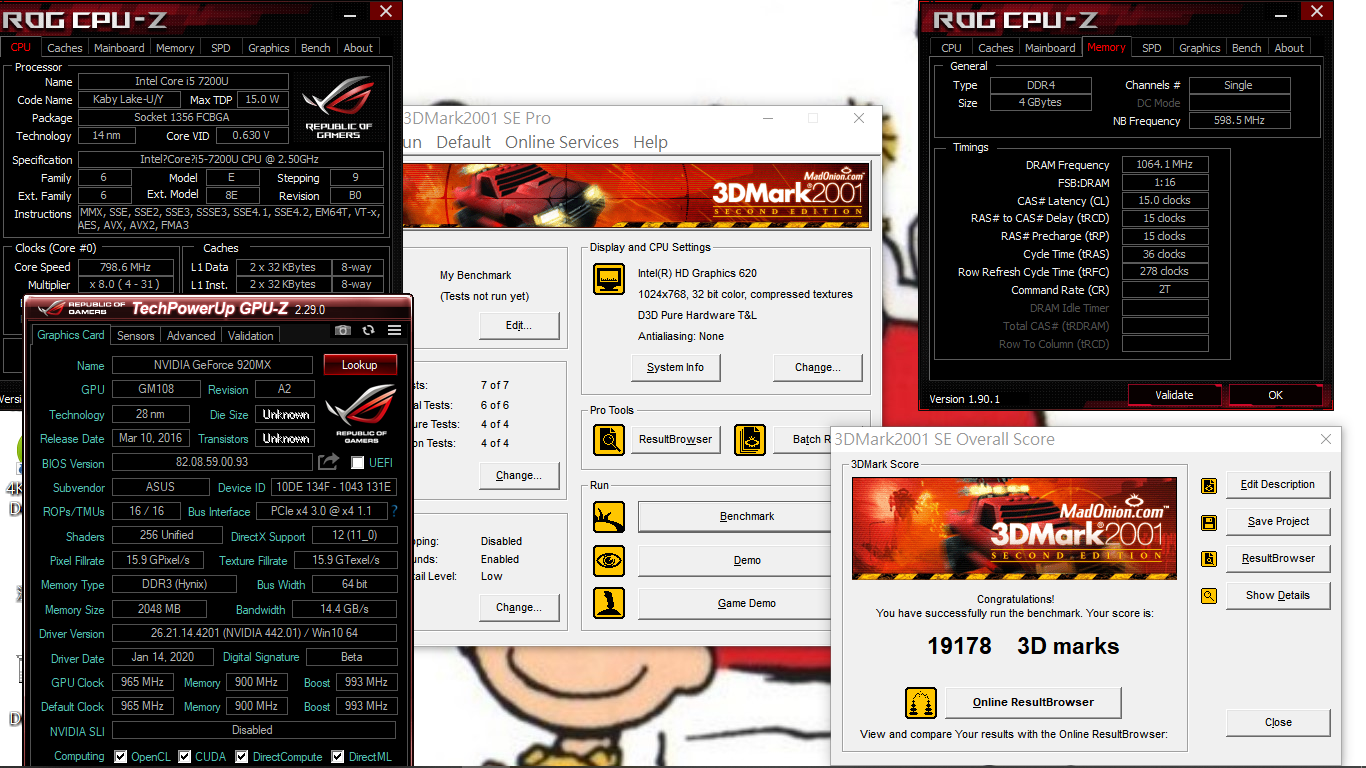1366x768 pixels.
Task: Click the Edit... button under My Benchmark
Action: (x=519, y=326)
